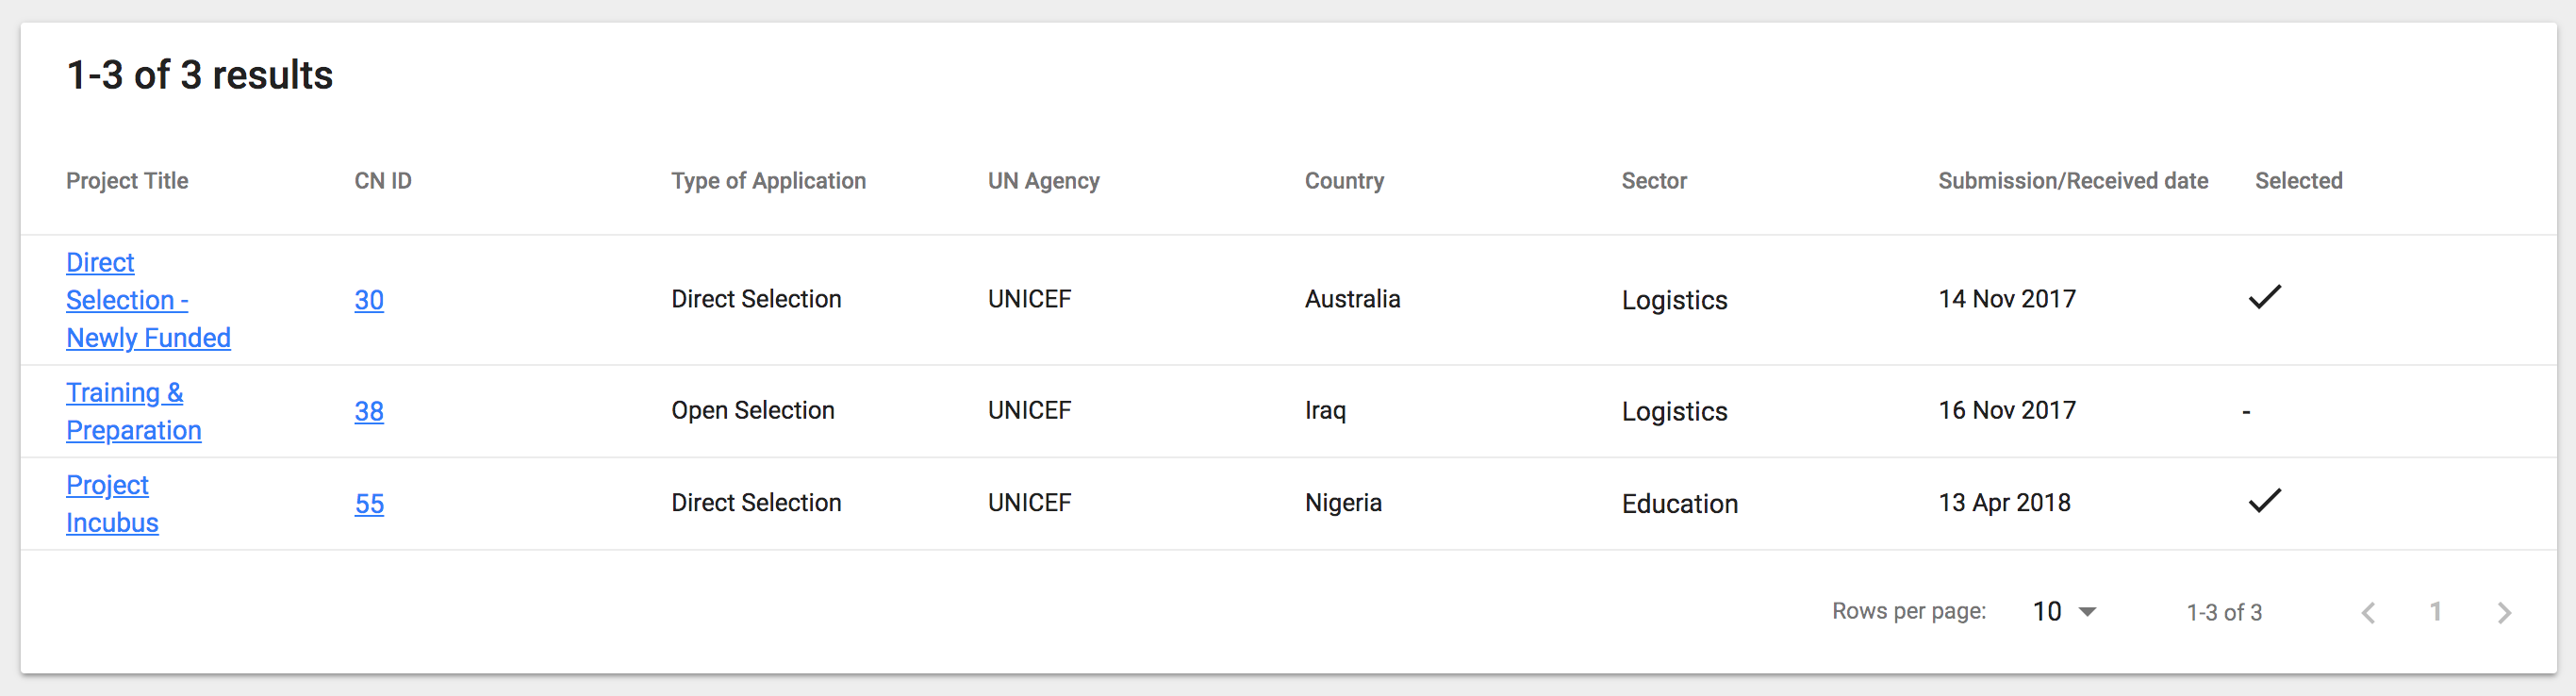
Task: Click the next page chevron arrow
Action: (x=2503, y=612)
